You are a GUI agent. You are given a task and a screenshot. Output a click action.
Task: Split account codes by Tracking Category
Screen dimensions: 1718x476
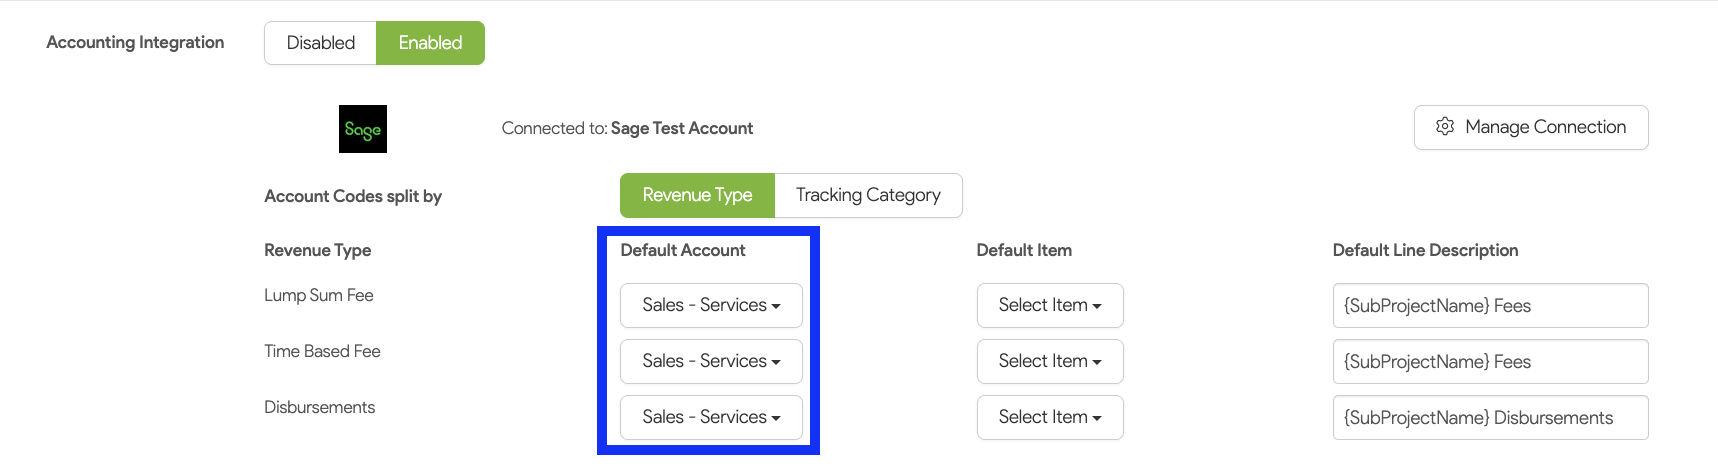tap(868, 195)
